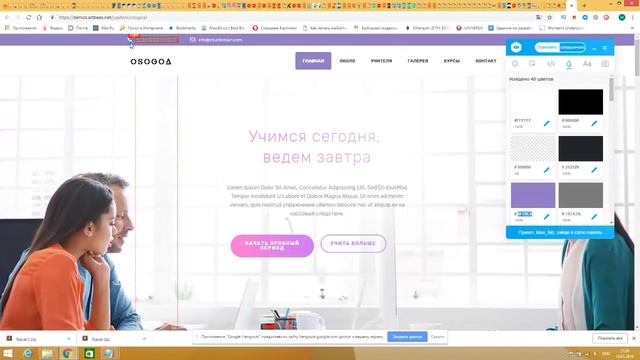Image resolution: width=640 pixels, height=360 pixels.
Task: Edit the transparent checkered color with its pencil
Action: 547,170
